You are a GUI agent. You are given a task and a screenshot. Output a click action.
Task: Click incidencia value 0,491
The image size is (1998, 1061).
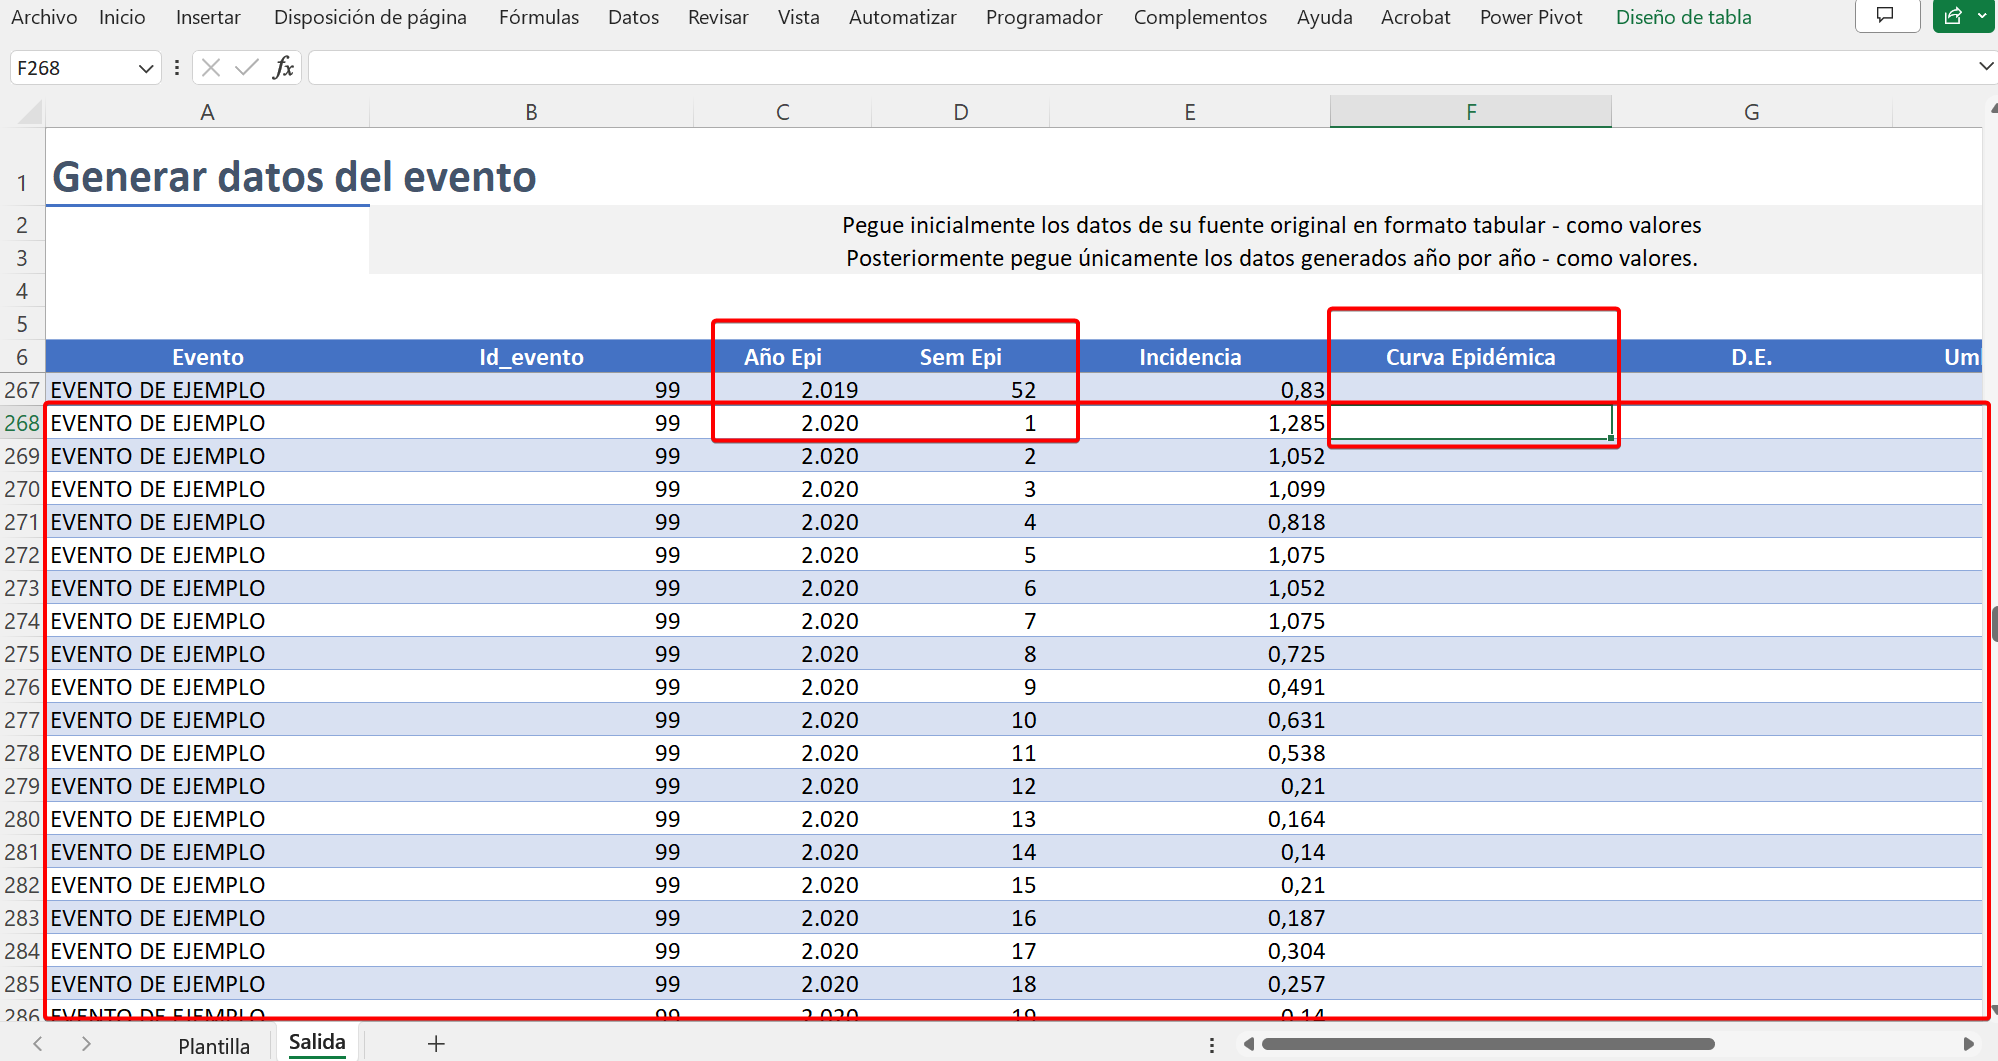pos(1296,687)
